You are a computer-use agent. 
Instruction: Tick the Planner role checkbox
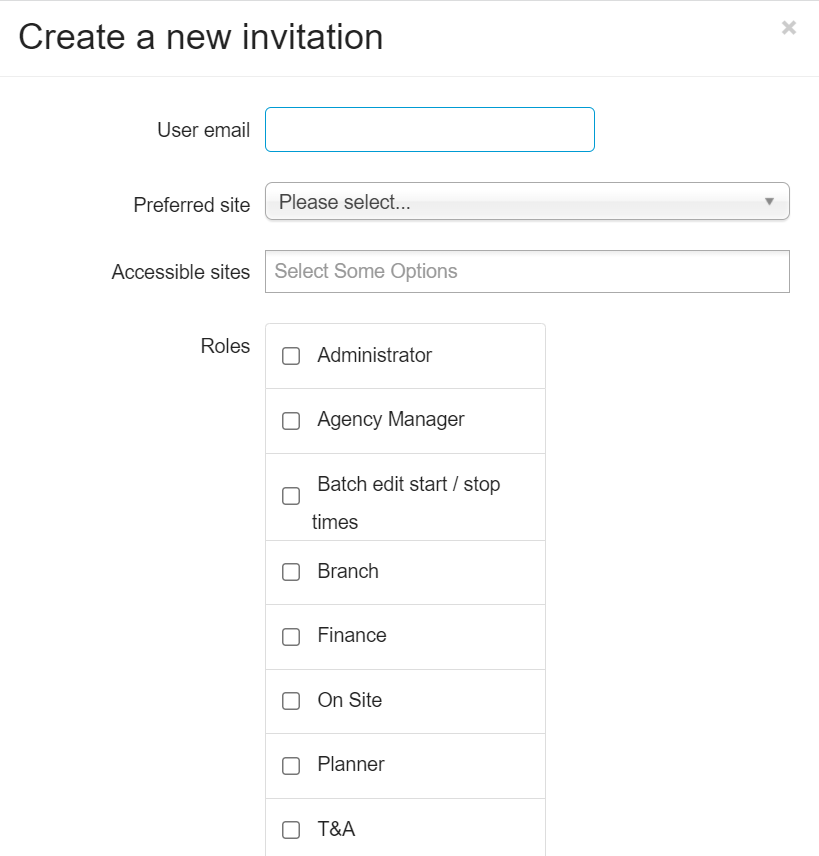pyautogui.click(x=291, y=766)
